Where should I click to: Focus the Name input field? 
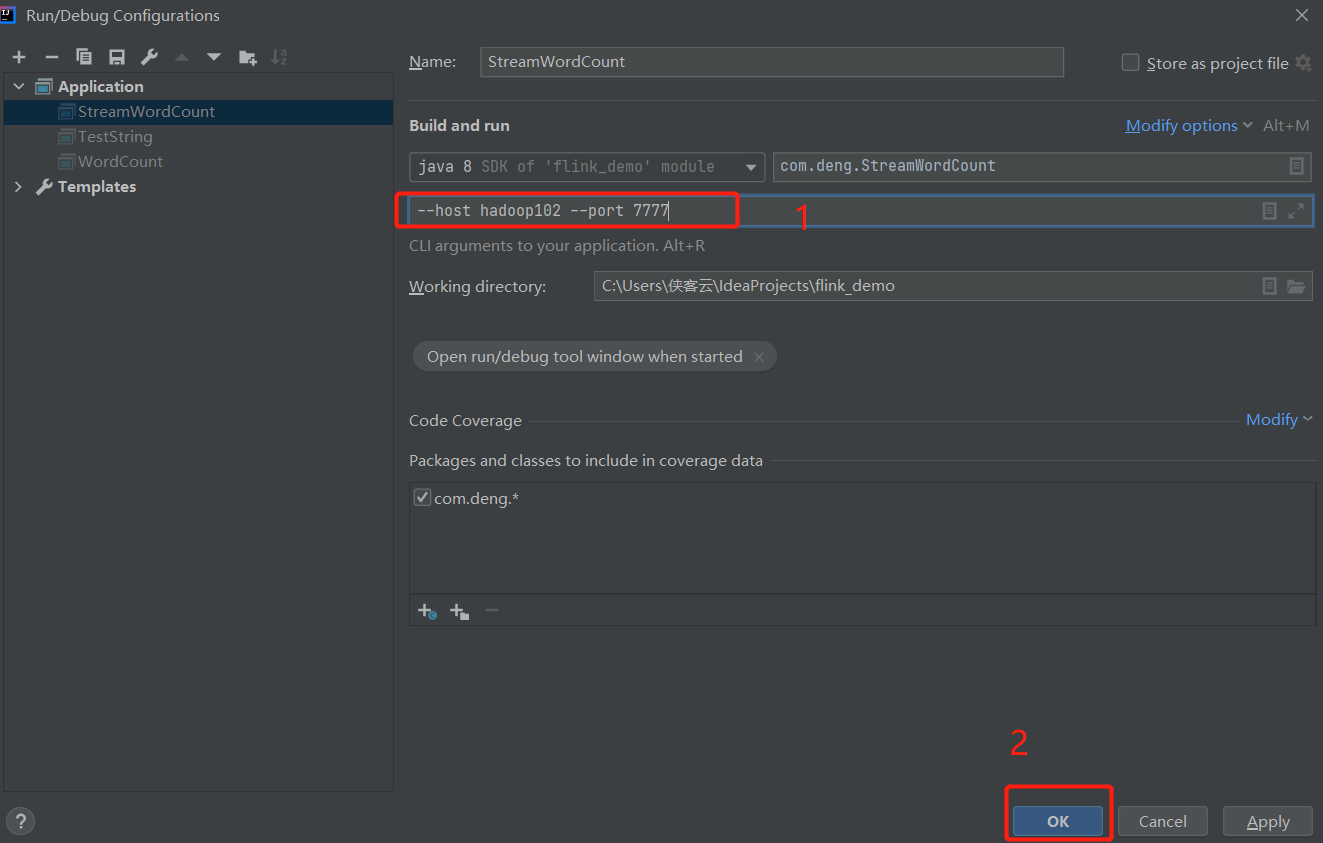[x=772, y=62]
